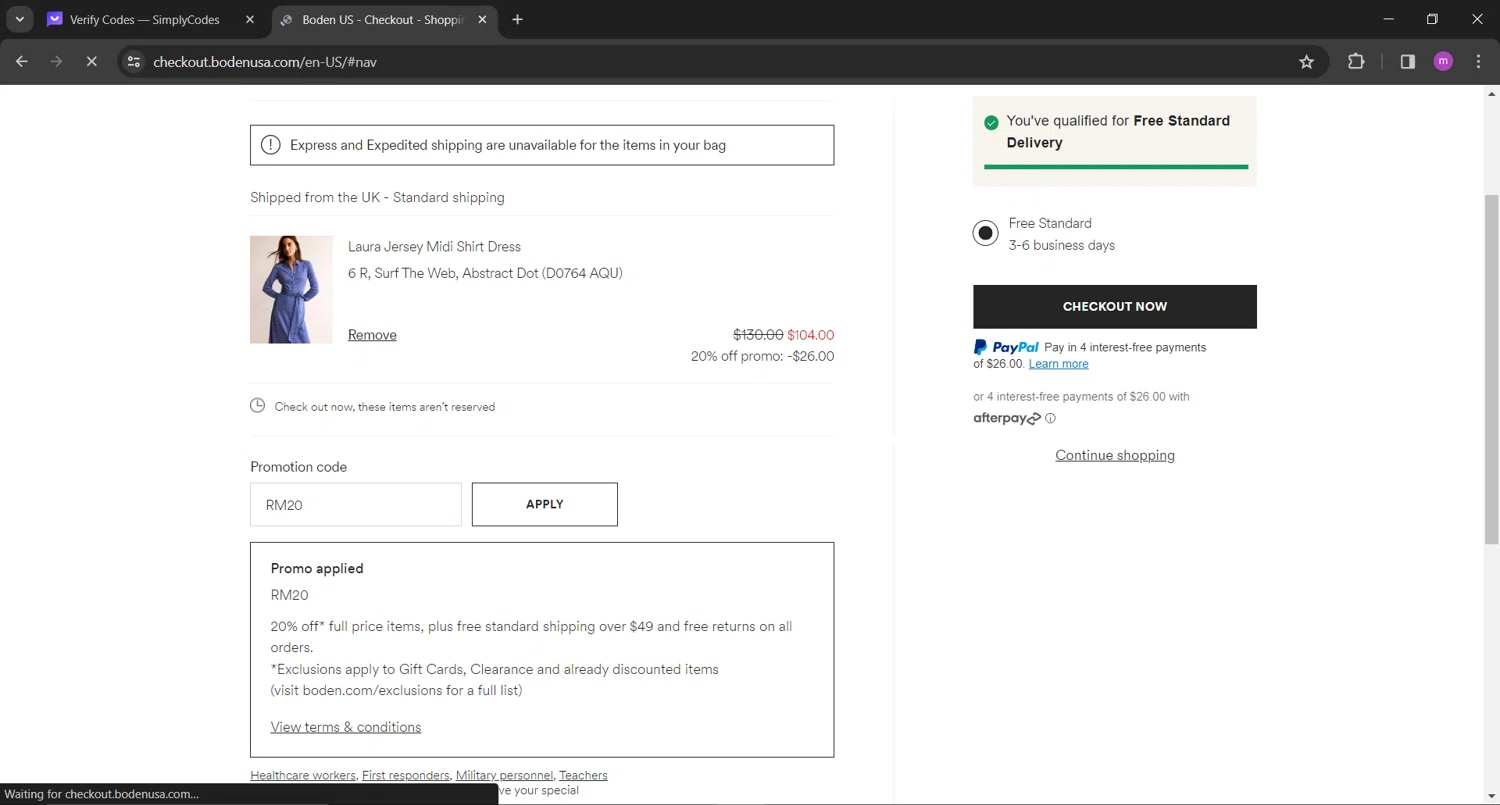Image resolution: width=1500 pixels, height=805 pixels.
Task: Apply the promotion code
Action: pos(545,505)
